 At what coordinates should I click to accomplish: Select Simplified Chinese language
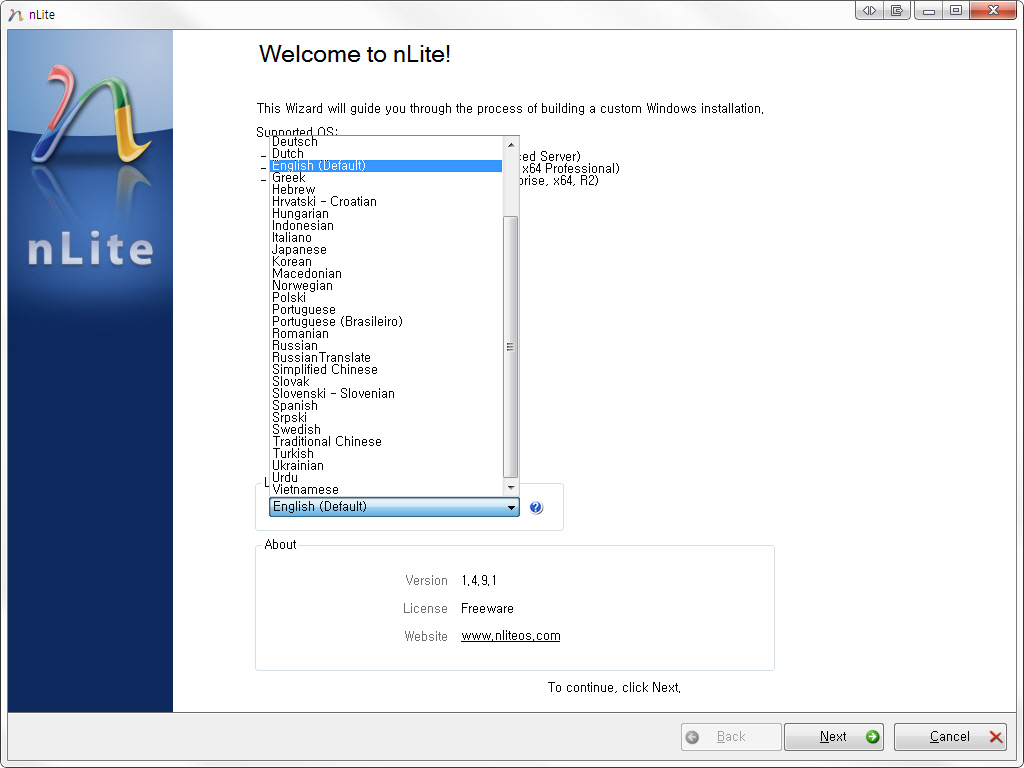point(386,370)
